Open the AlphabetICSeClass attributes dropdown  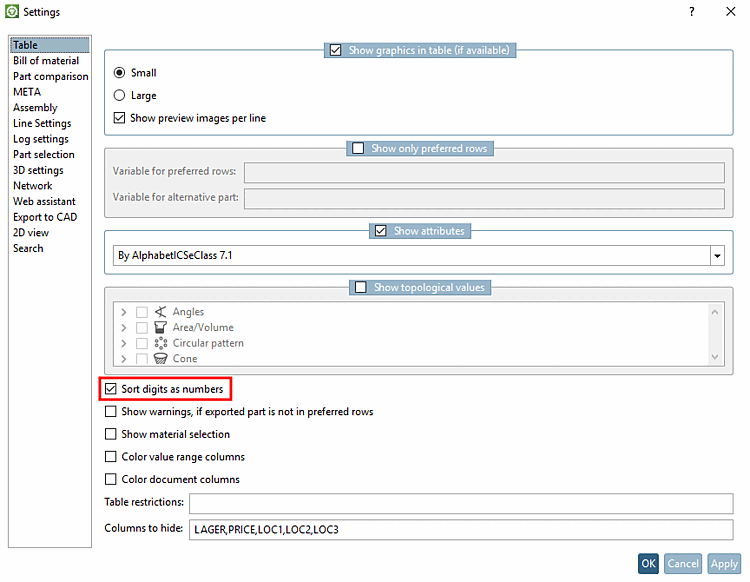point(717,256)
